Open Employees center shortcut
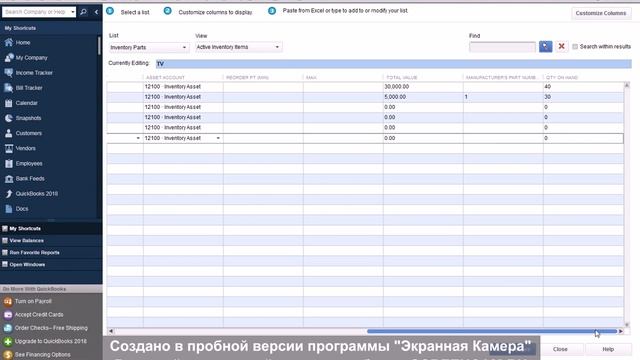The width and height of the screenshot is (640, 360). pos(29,163)
